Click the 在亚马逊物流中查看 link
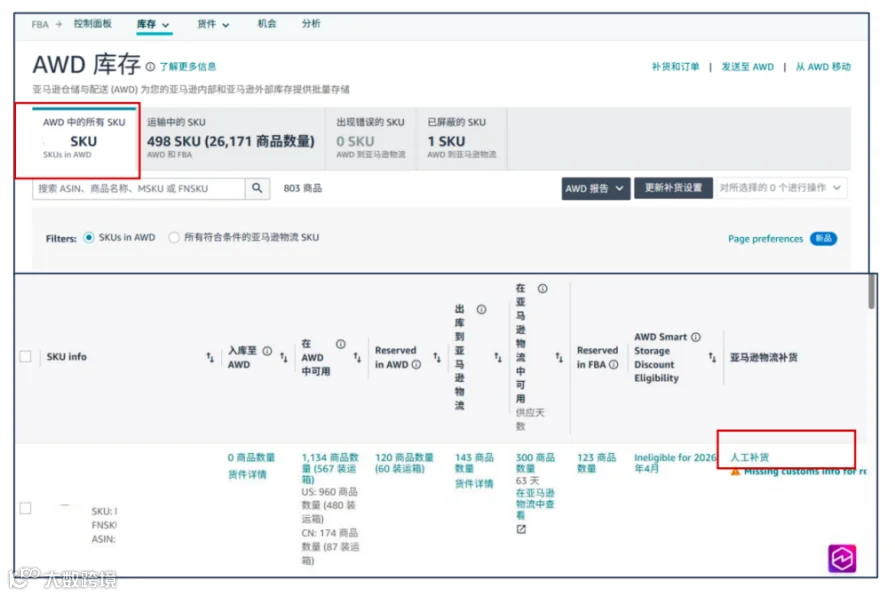The width and height of the screenshot is (895, 596). pos(535,504)
